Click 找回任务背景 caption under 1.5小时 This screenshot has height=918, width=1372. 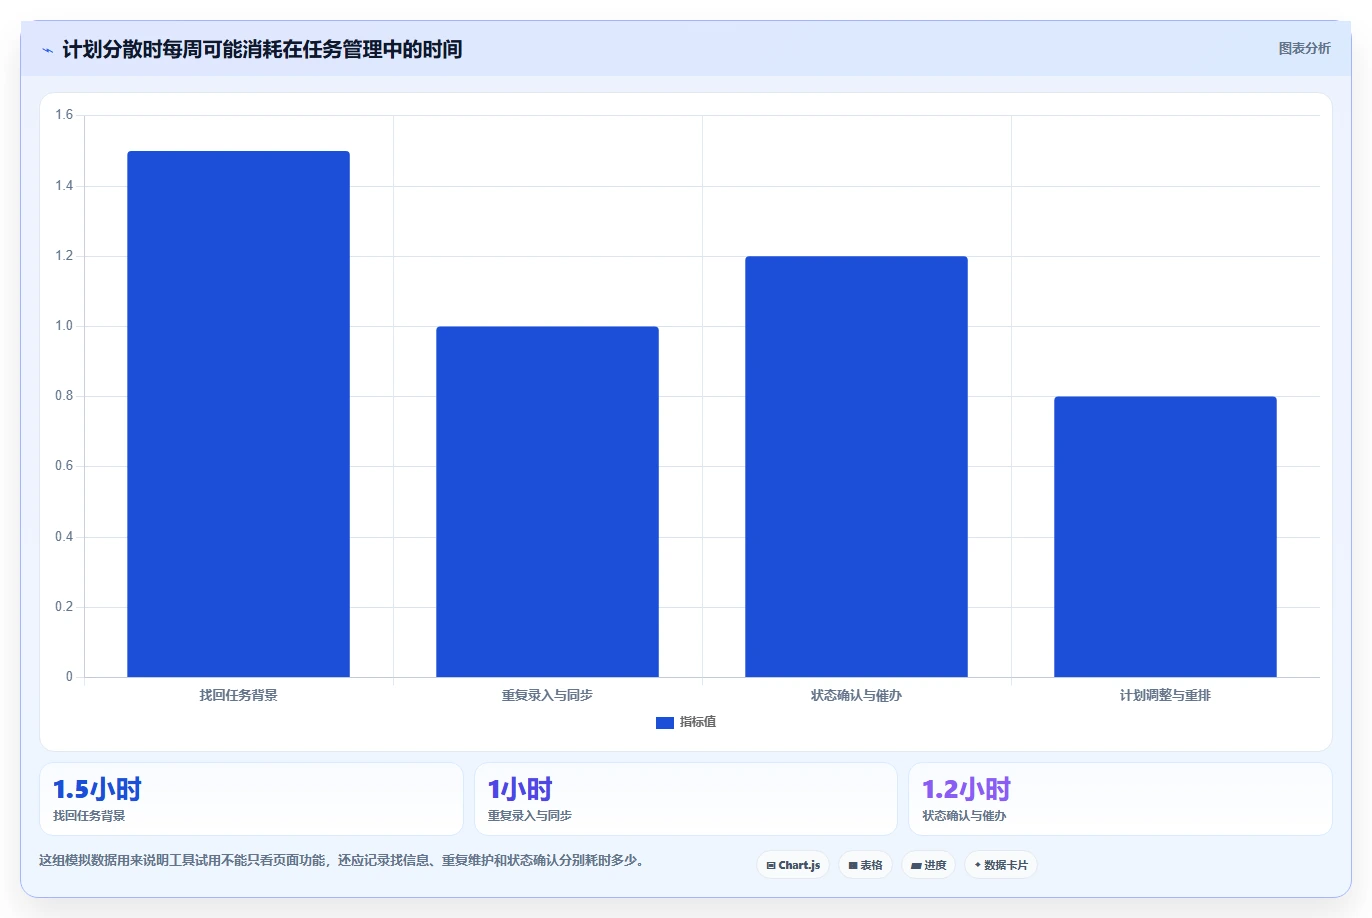pyautogui.click(x=89, y=816)
